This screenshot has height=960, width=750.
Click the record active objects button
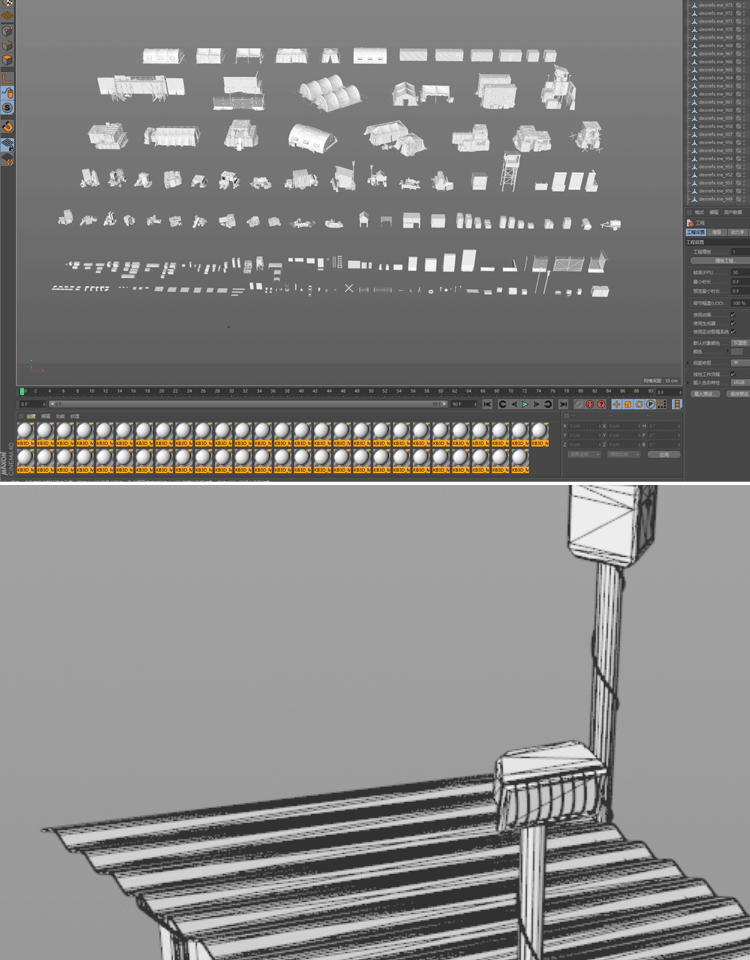click(579, 404)
